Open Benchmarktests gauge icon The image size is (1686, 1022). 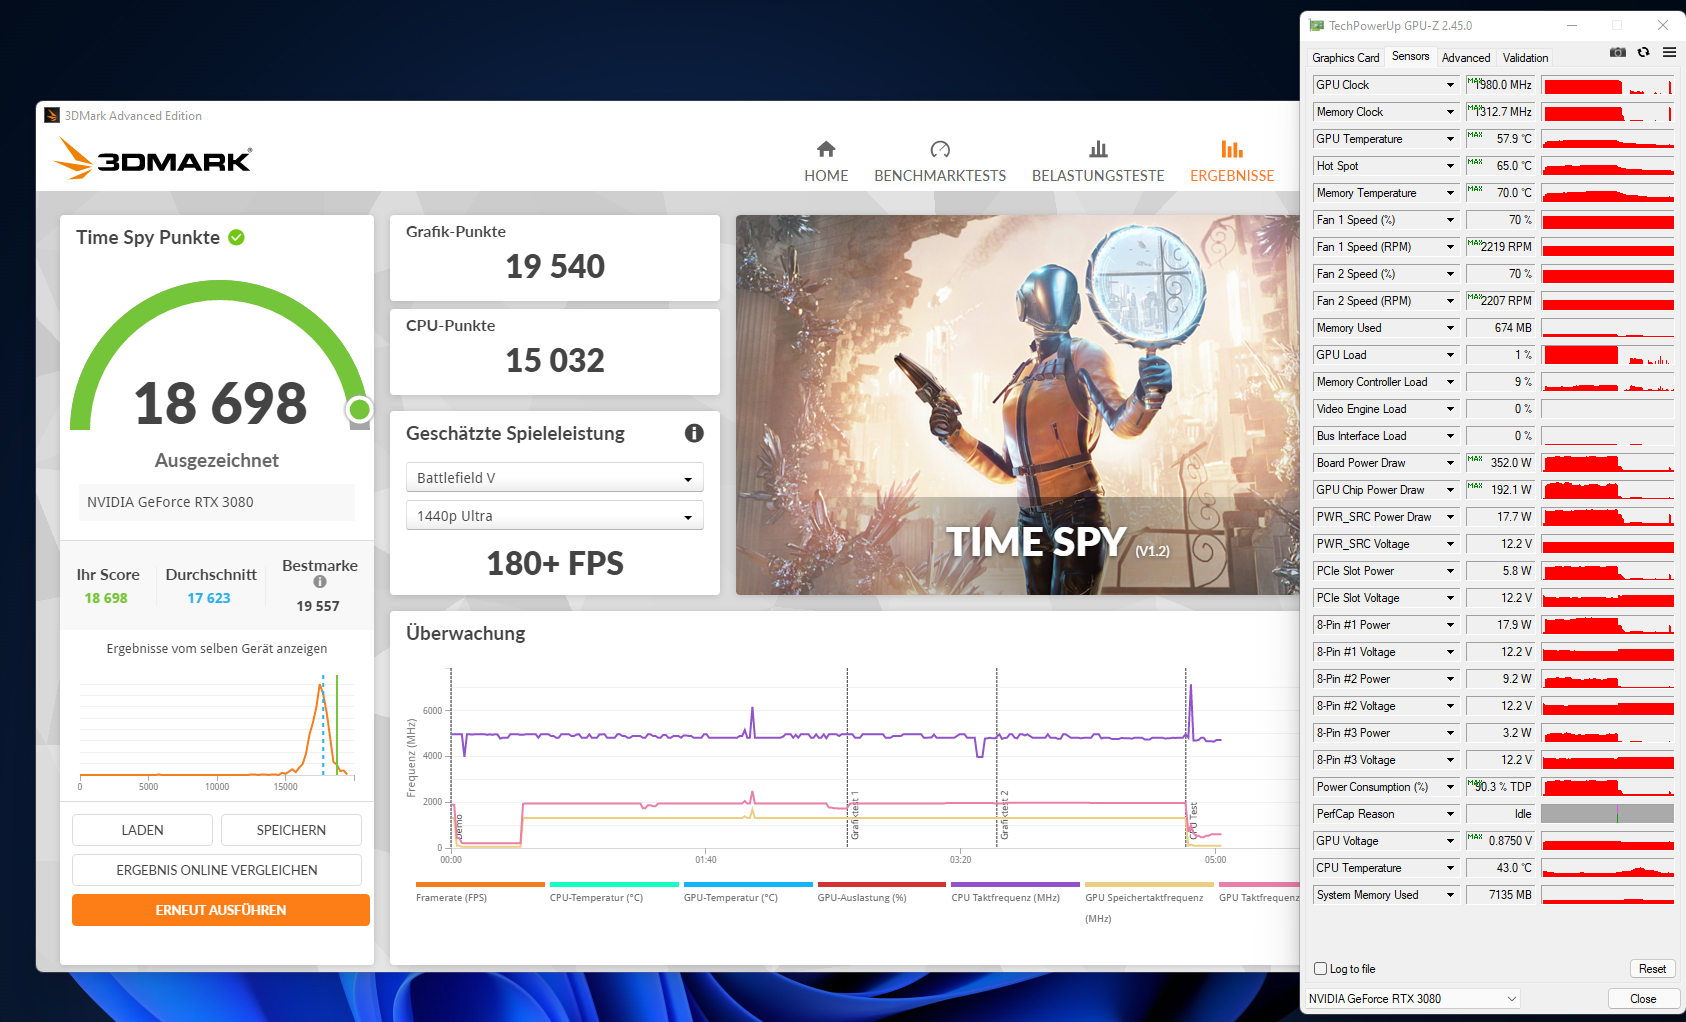coord(940,149)
